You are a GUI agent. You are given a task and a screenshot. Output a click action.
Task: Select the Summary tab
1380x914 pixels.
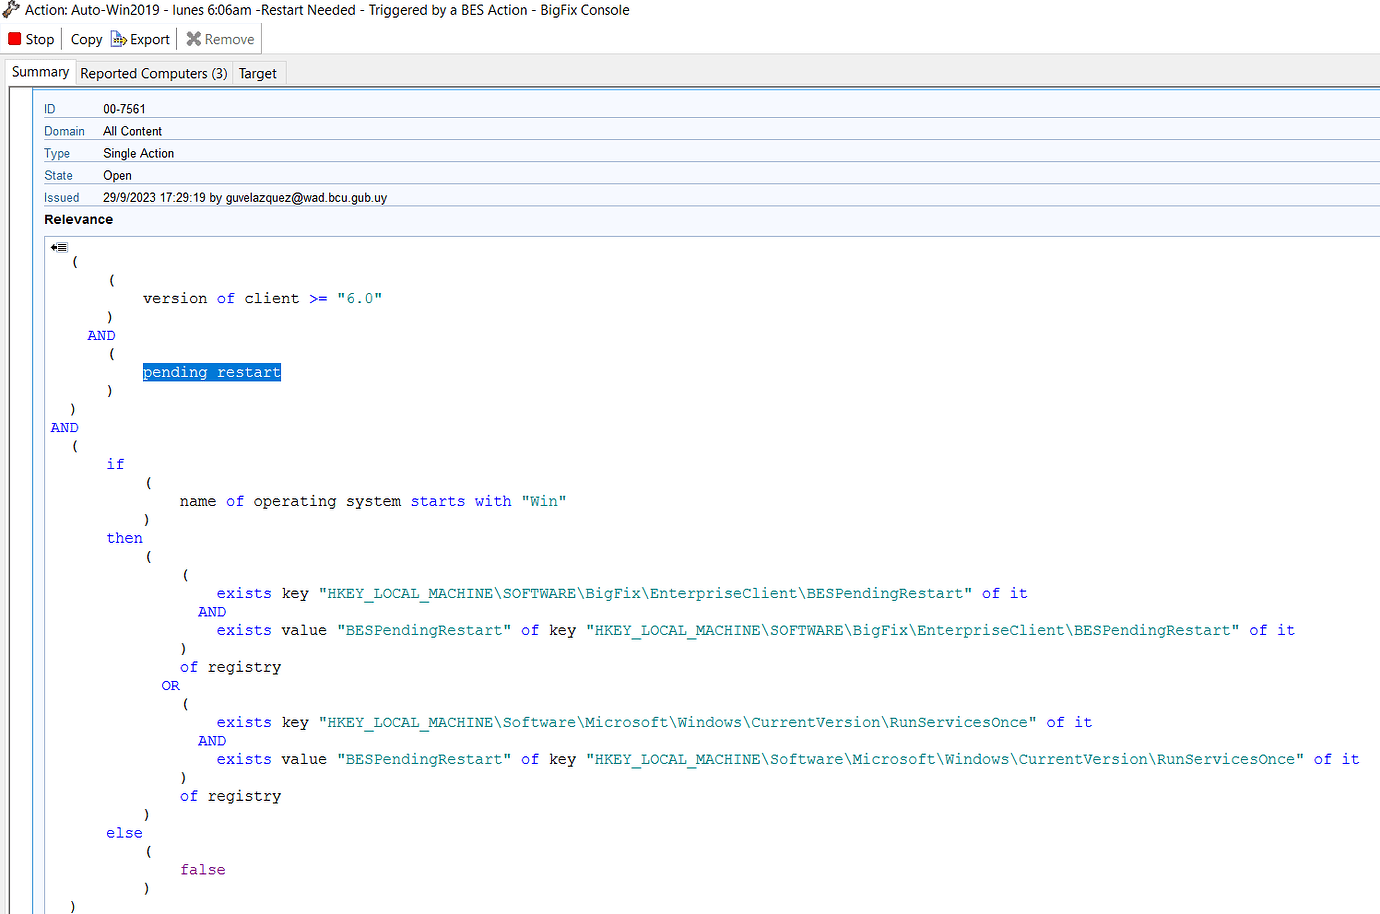tap(39, 71)
